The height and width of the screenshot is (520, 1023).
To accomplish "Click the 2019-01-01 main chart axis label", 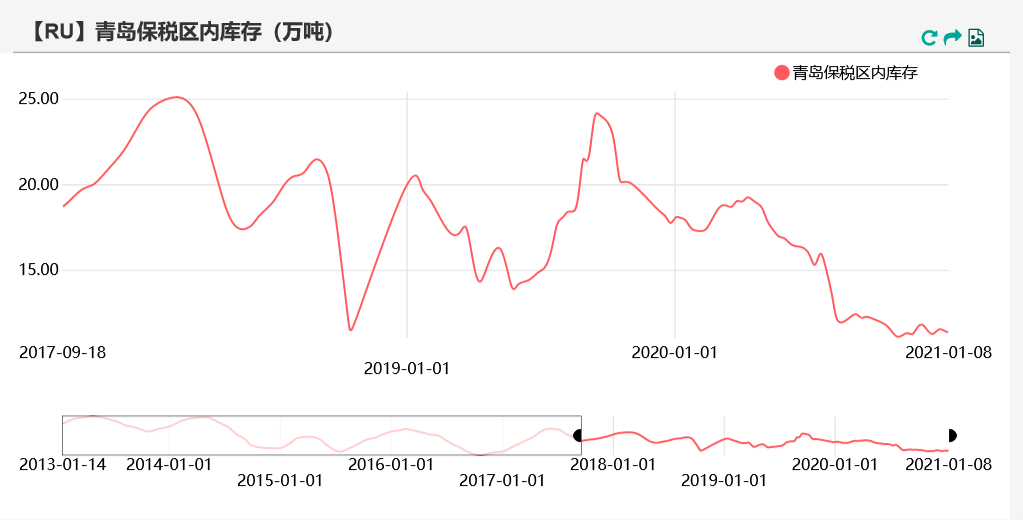I will click(x=407, y=369).
